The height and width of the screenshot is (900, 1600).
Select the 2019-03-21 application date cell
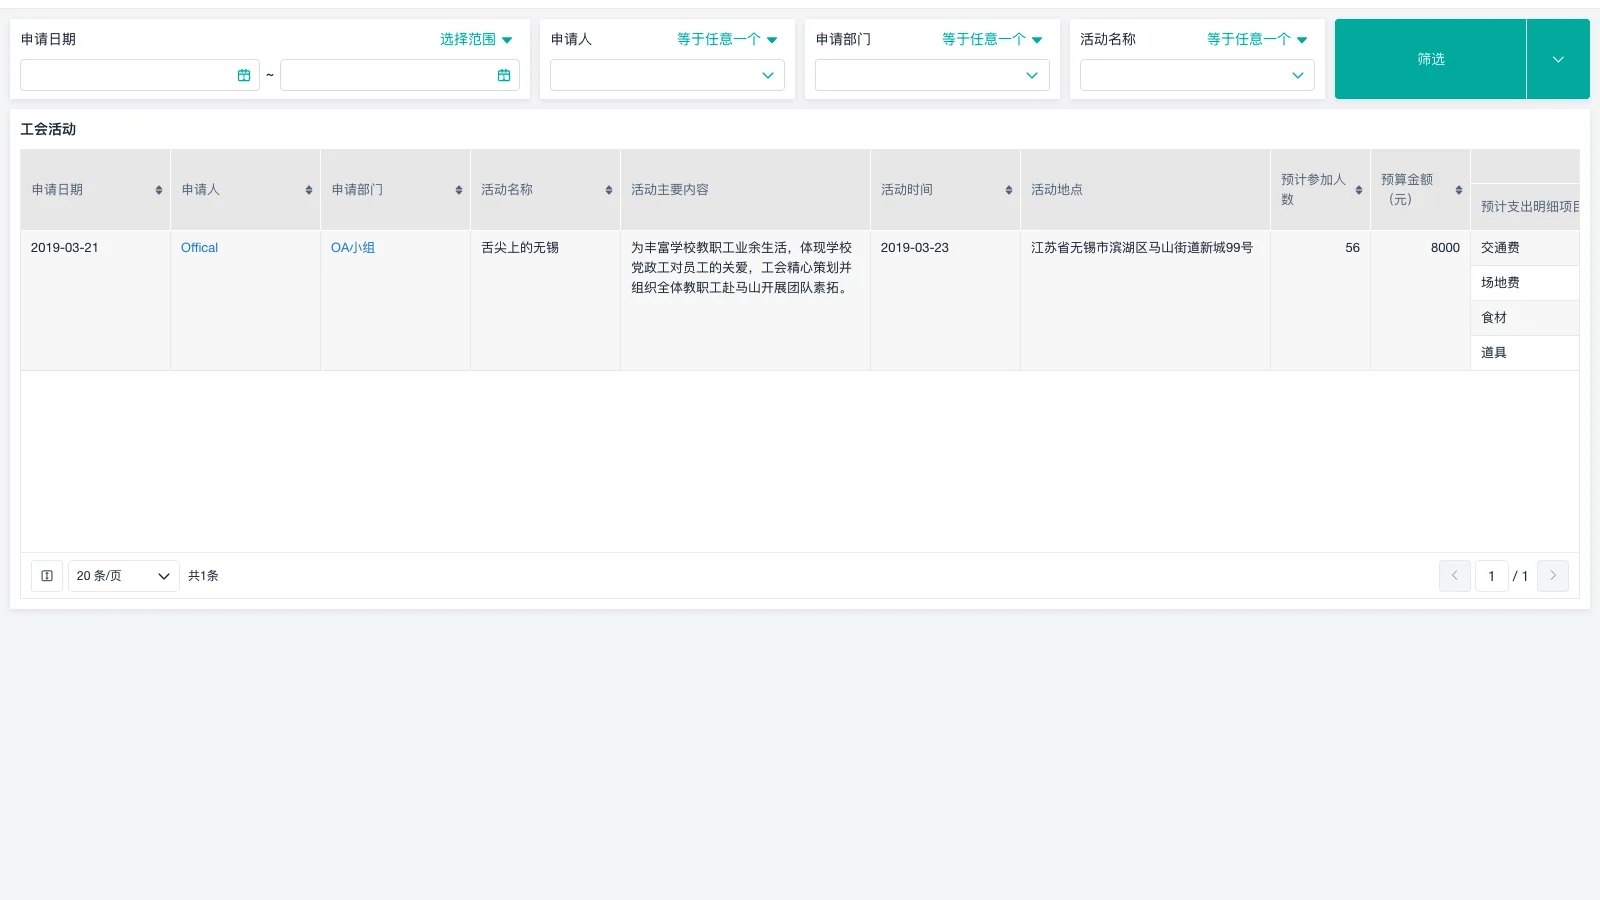click(95, 300)
